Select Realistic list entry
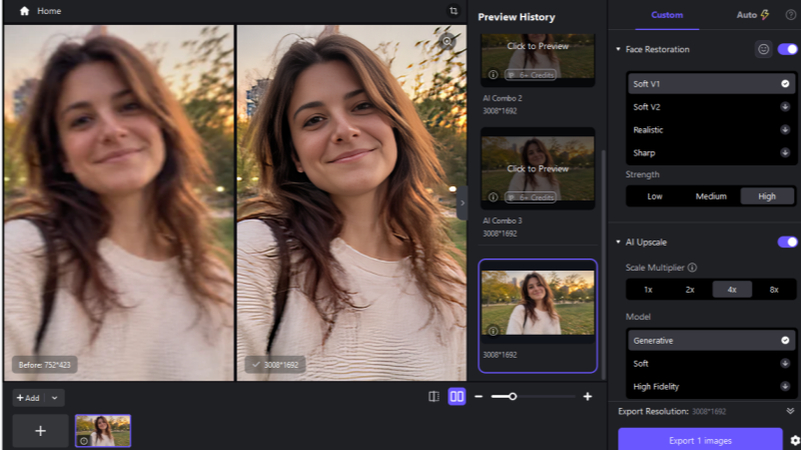801x450 pixels. (x=711, y=130)
